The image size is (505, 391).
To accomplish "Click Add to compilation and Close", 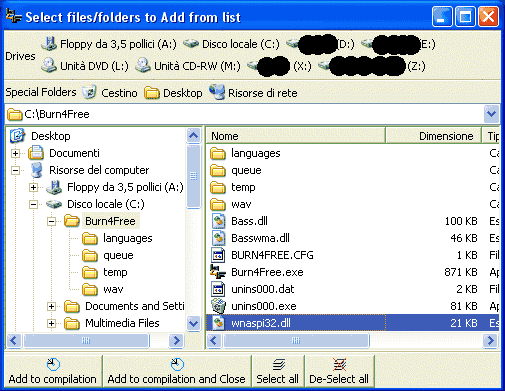I will [x=177, y=371].
